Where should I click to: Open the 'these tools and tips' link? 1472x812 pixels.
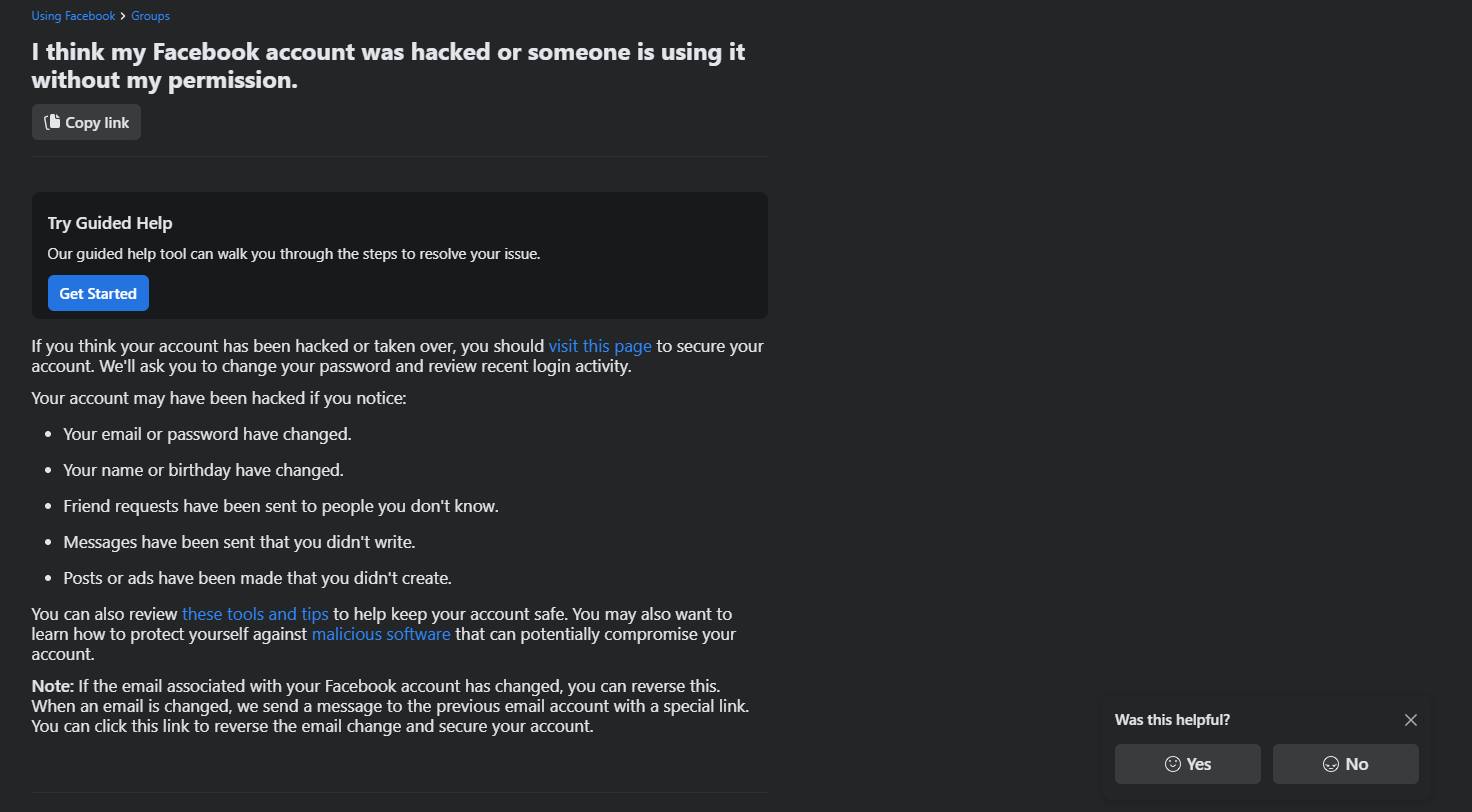click(255, 614)
